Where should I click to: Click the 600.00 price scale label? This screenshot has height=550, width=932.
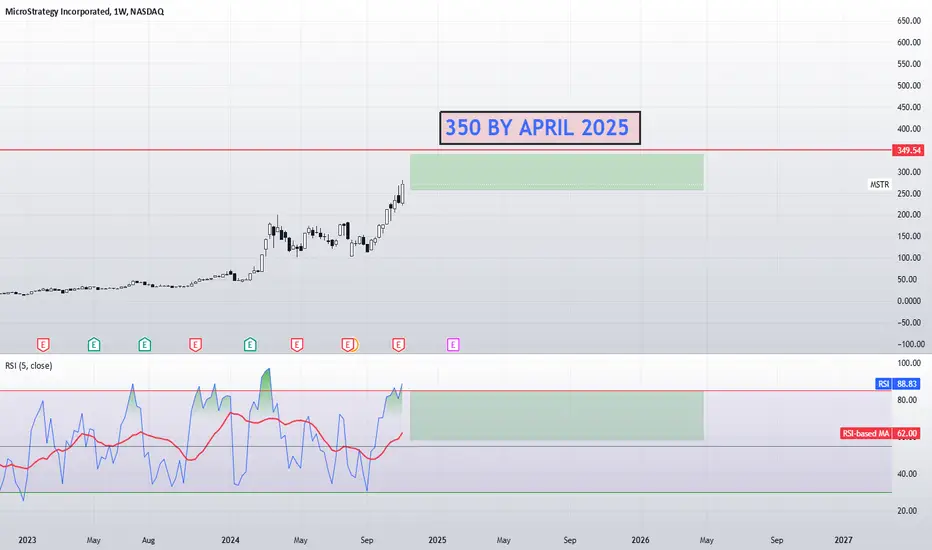click(909, 42)
